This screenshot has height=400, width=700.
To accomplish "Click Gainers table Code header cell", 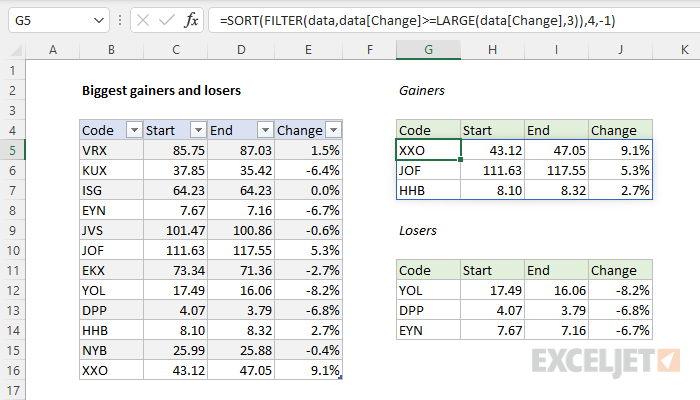I will point(429,130).
